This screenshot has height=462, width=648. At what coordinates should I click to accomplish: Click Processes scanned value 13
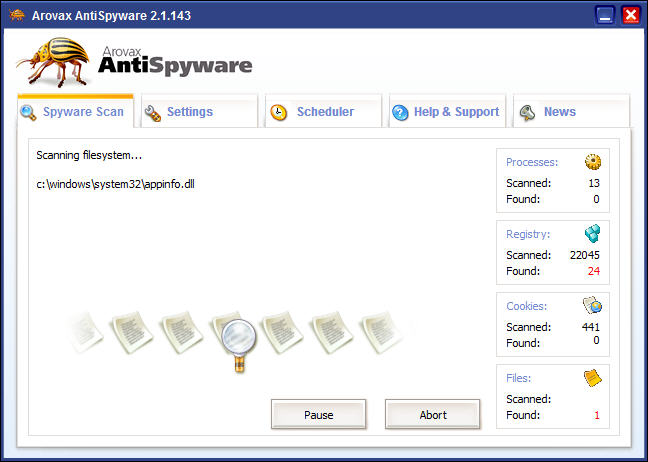coord(594,183)
